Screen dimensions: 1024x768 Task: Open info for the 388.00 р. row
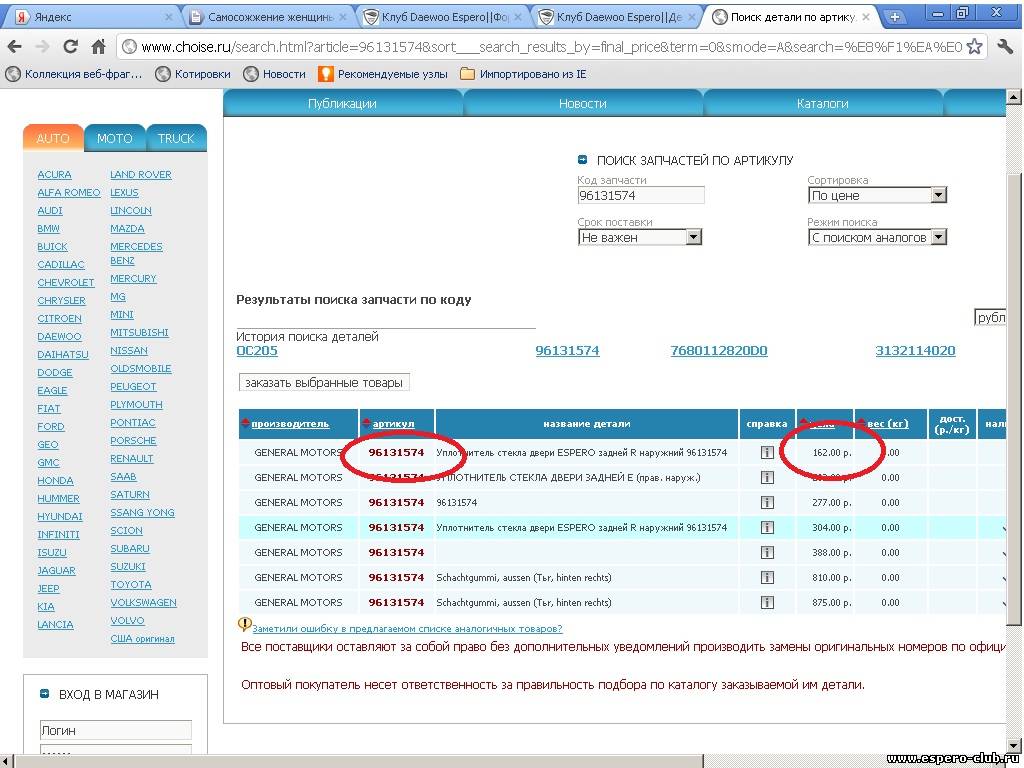click(x=767, y=552)
